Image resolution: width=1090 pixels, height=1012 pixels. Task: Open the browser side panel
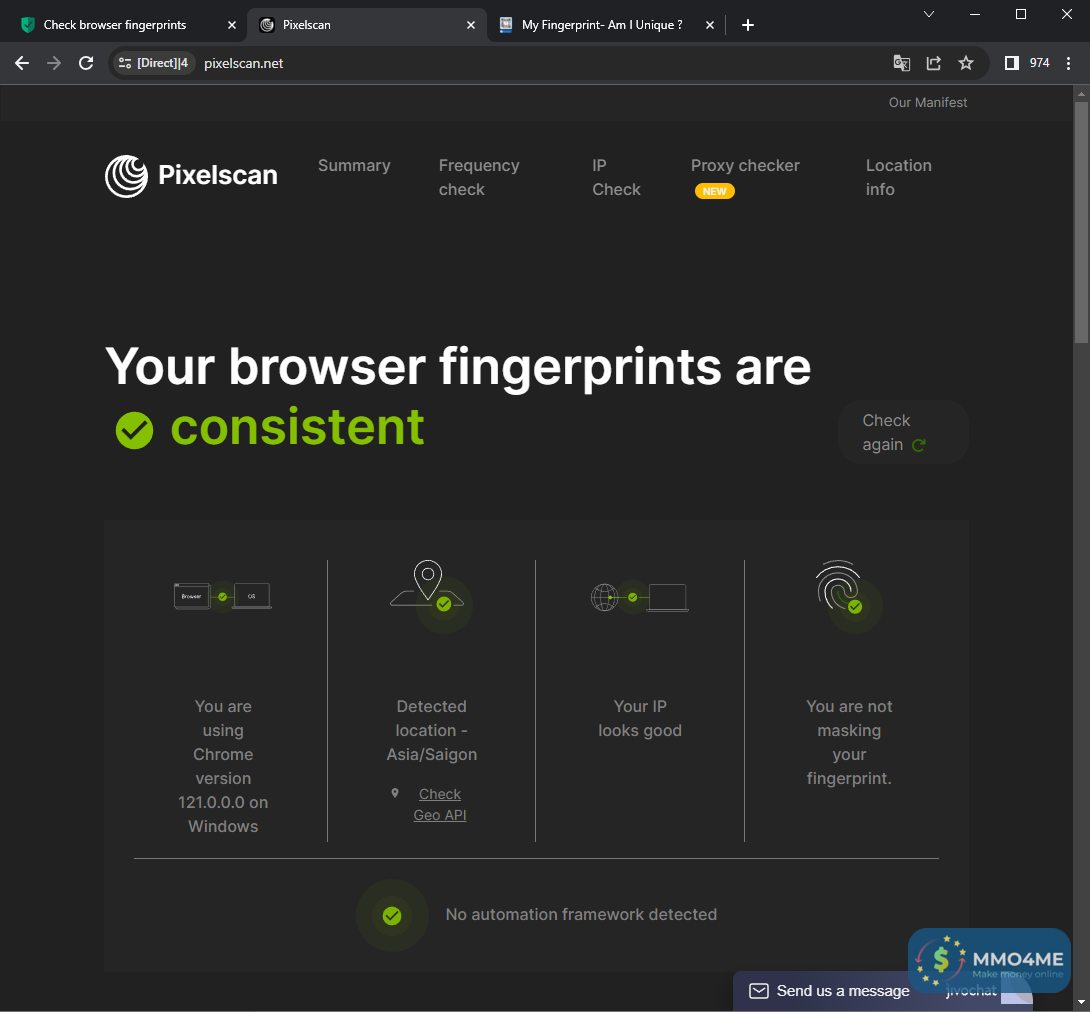(1011, 63)
